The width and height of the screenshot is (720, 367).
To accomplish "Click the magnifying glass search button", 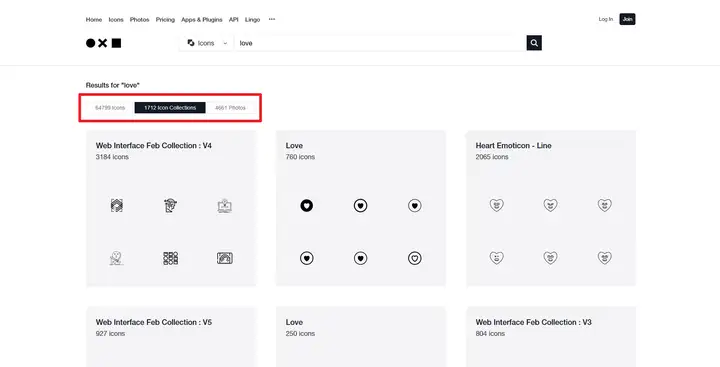I will point(534,43).
